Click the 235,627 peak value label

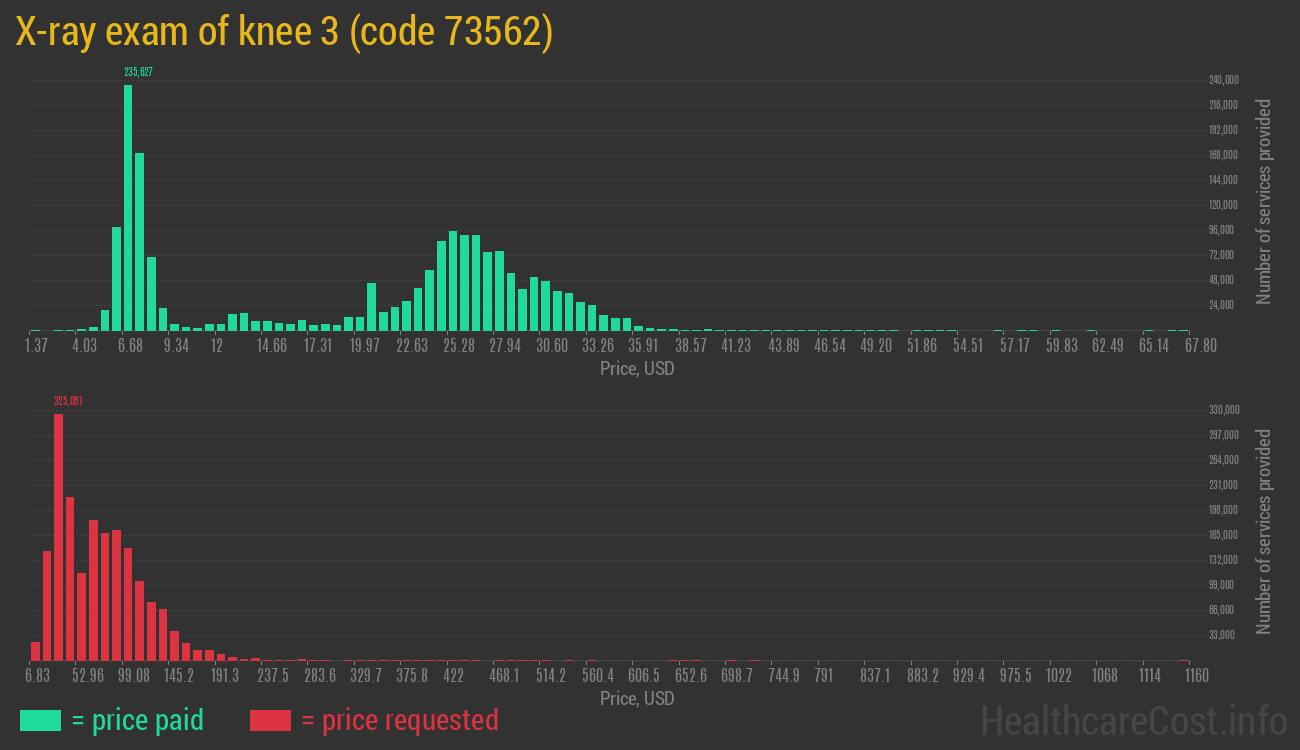tap(138, 72)
